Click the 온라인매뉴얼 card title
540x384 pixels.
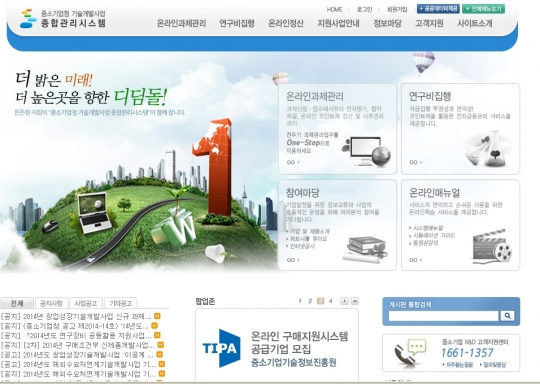pos(434,193)
